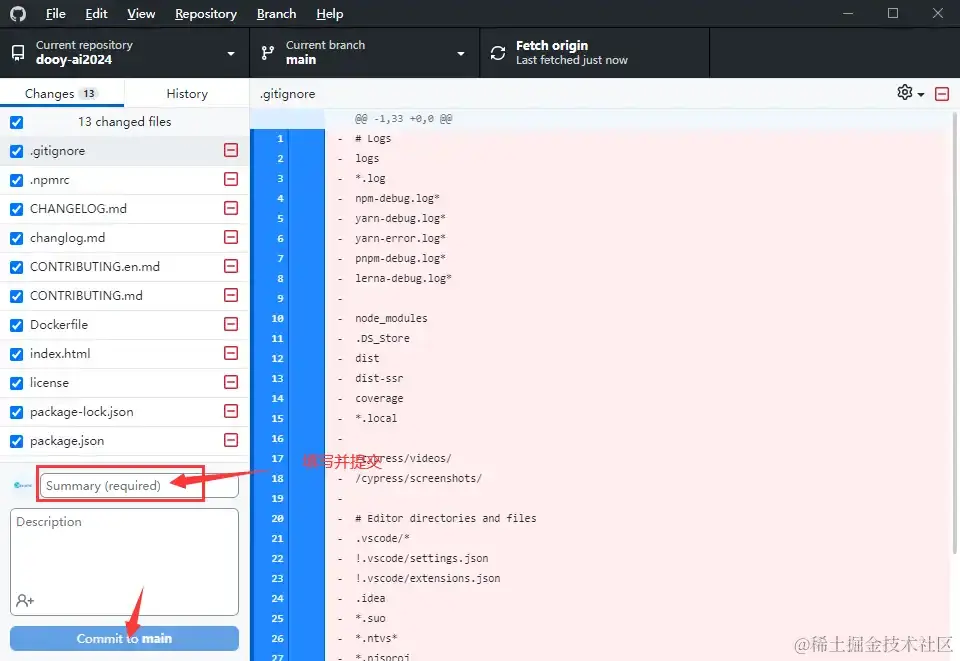
Task: Select the license file row
Action: pyautogui.click(x=124, y=383)
